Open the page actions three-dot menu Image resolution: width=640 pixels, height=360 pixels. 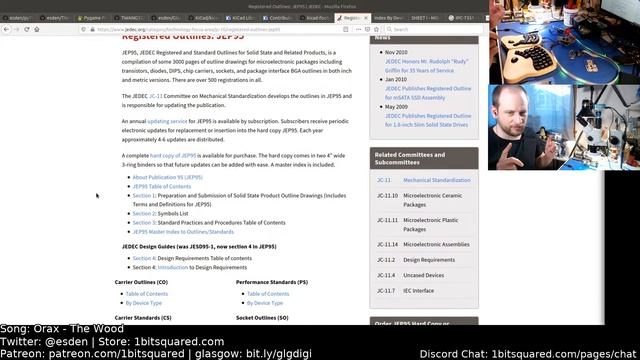click(358, 29)
